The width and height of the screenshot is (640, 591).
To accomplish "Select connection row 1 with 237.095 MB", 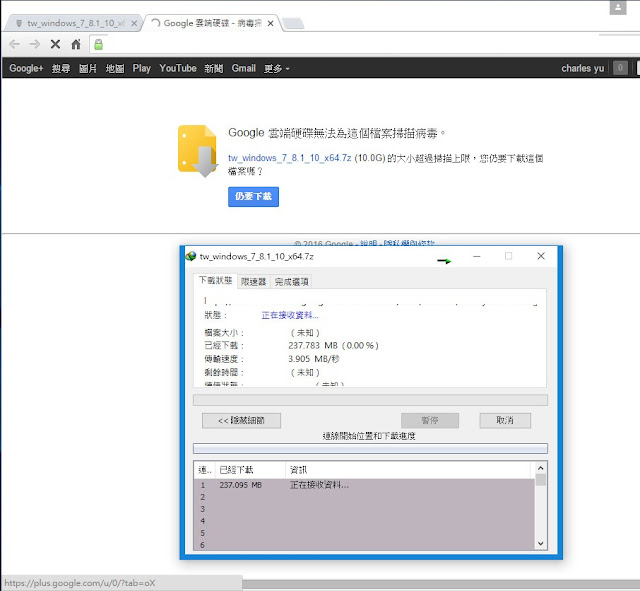I will (364, 485).
